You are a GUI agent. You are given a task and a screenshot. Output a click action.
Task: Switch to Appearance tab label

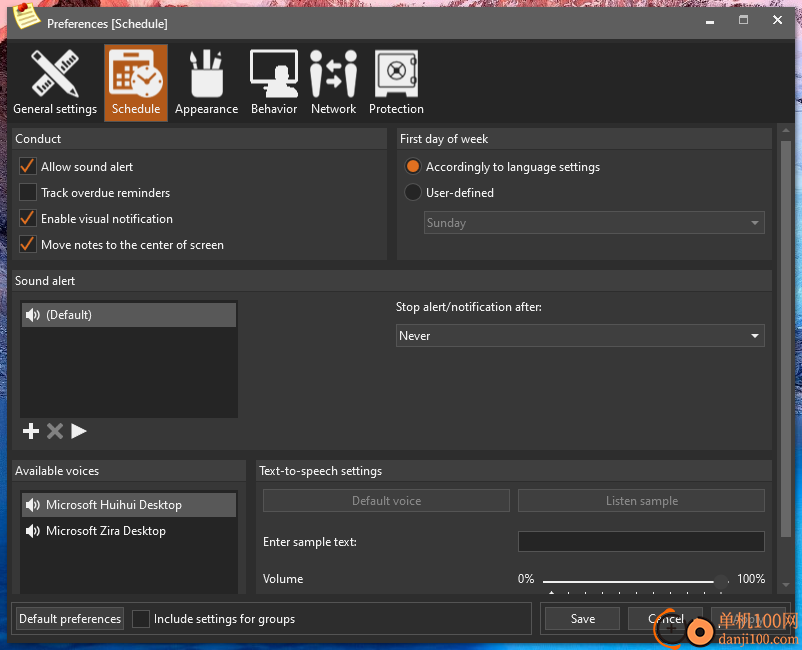[x=206, y=109]
